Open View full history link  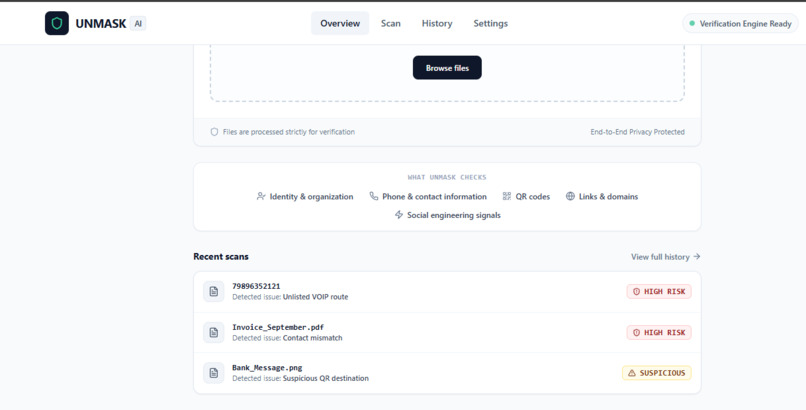[x=666, y=256]
